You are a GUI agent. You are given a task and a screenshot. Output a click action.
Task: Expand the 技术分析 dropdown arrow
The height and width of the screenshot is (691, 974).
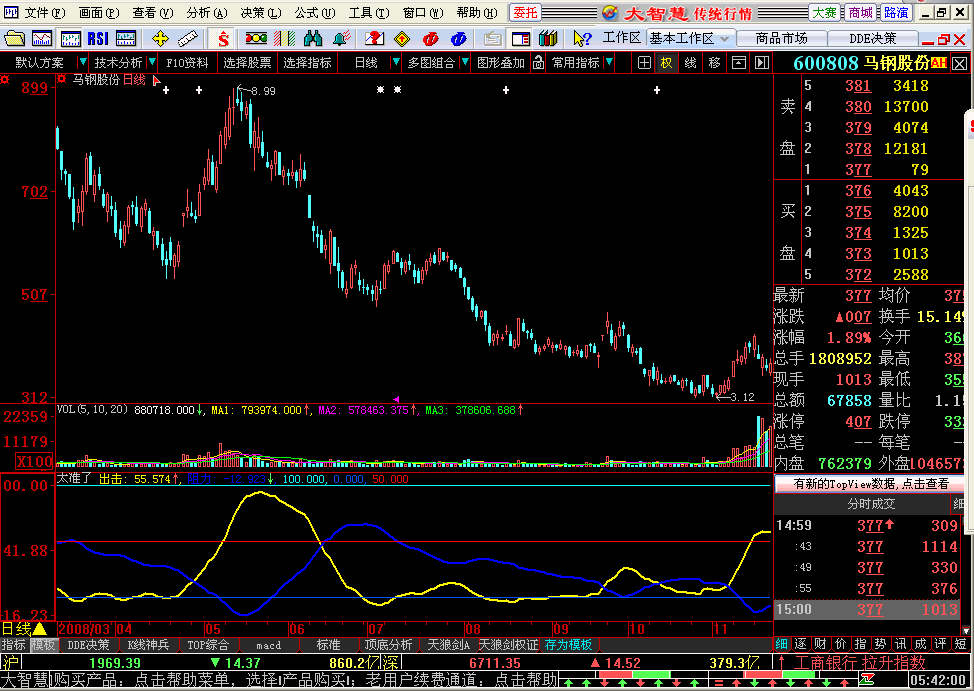click(x=152, y=62)
